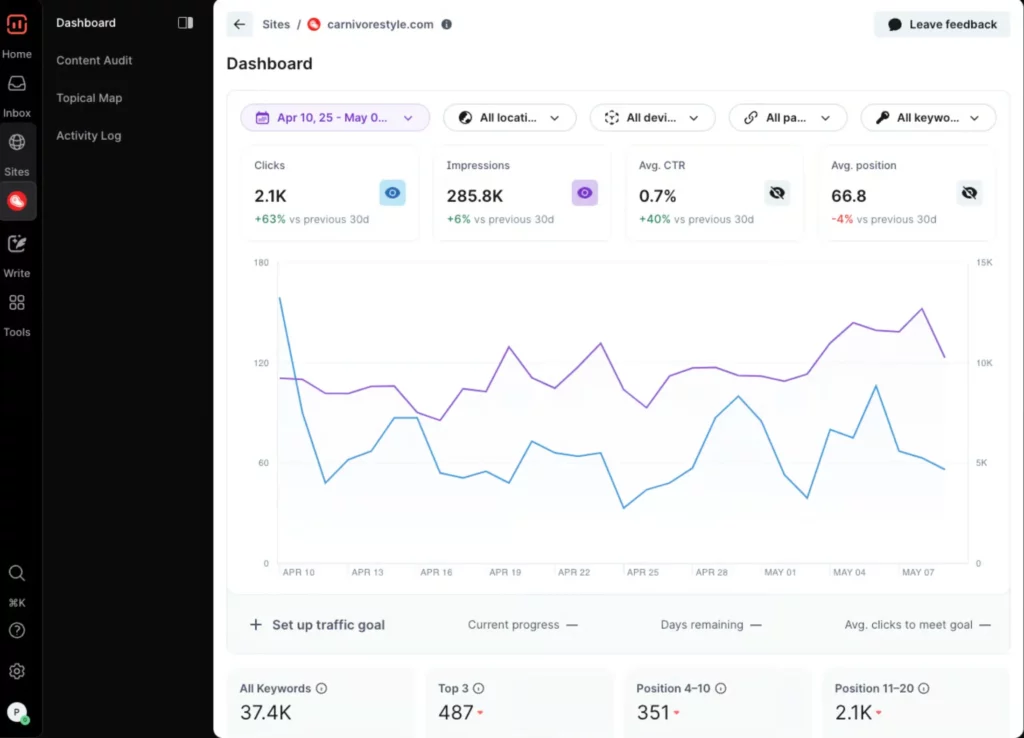Click info icon beside Top 3

click(479, 688)
